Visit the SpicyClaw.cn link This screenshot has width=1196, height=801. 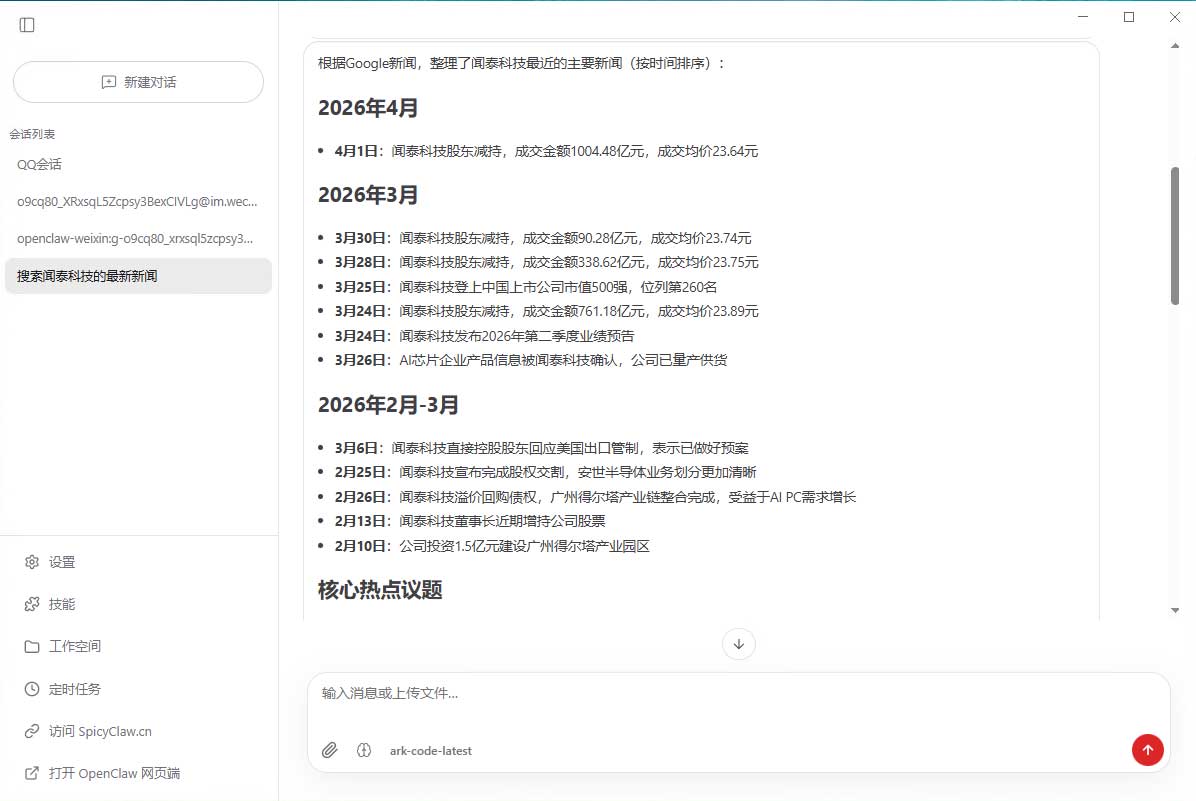(88, 731)
